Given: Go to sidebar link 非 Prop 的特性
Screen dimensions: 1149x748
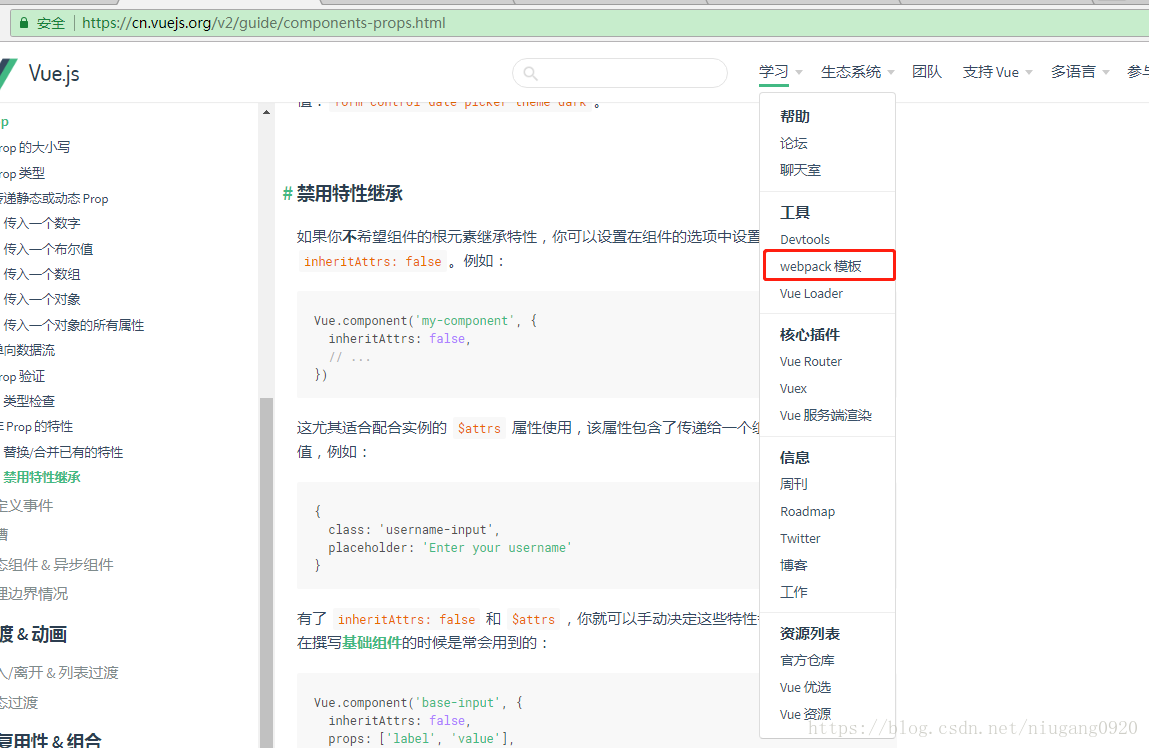Looking at the screenshot, I should tap(37, 426).
